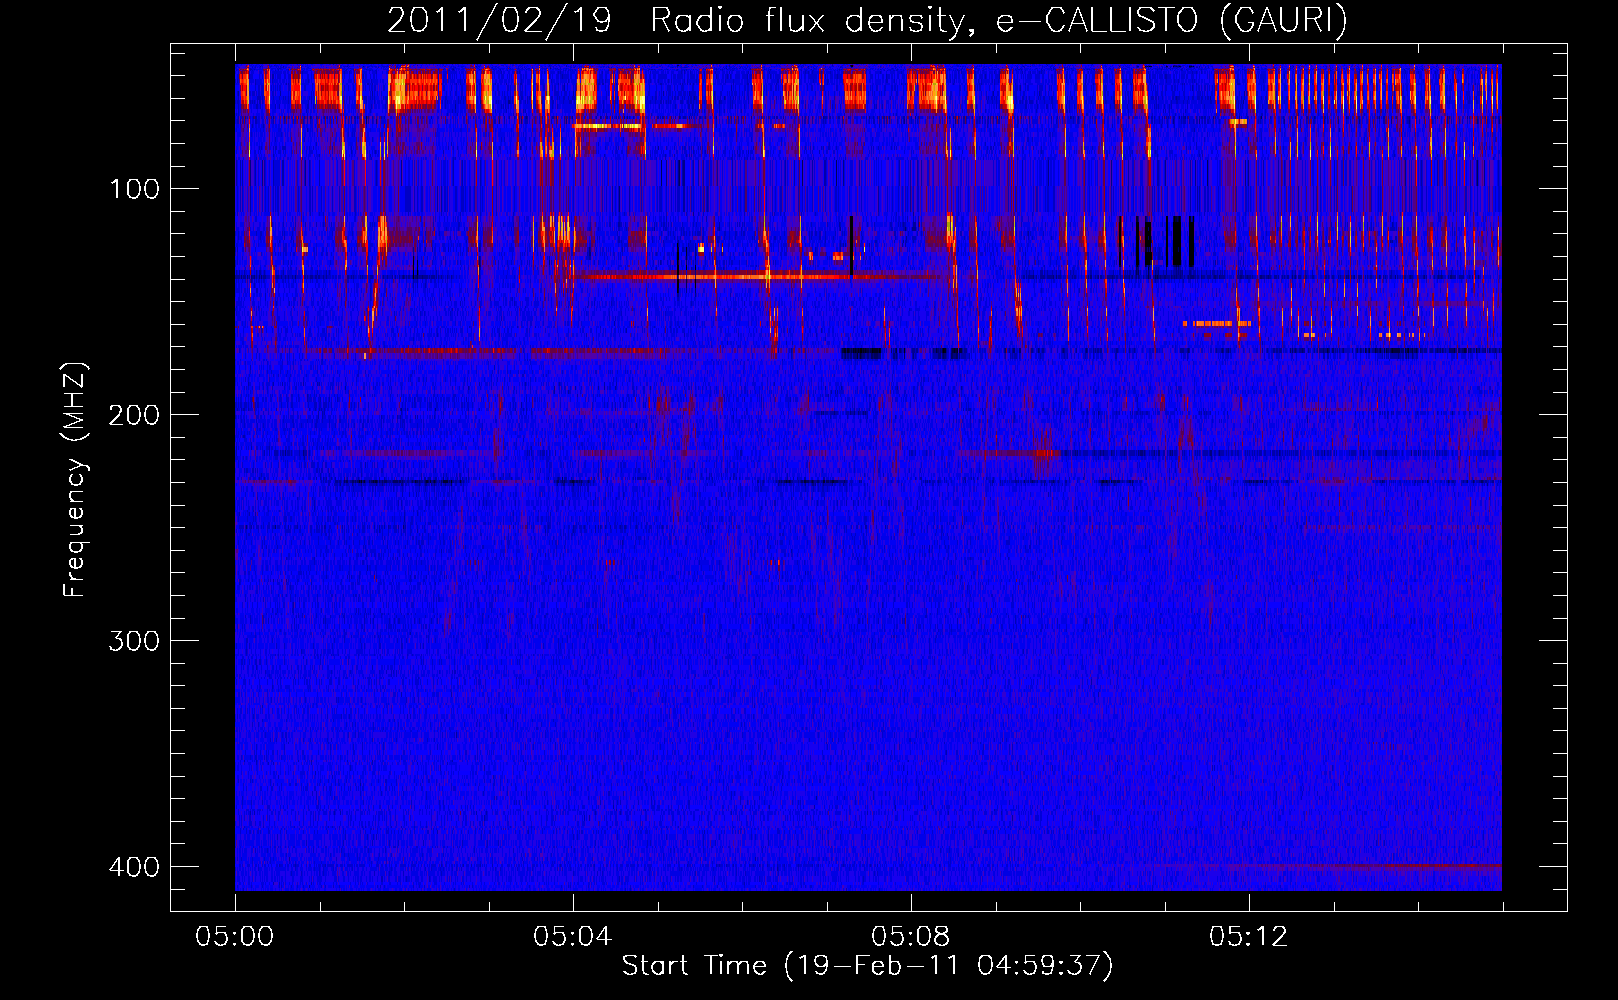Click the 05:04 time axis label
This screenshot has width=1618, height=1000.
point(573,937)
